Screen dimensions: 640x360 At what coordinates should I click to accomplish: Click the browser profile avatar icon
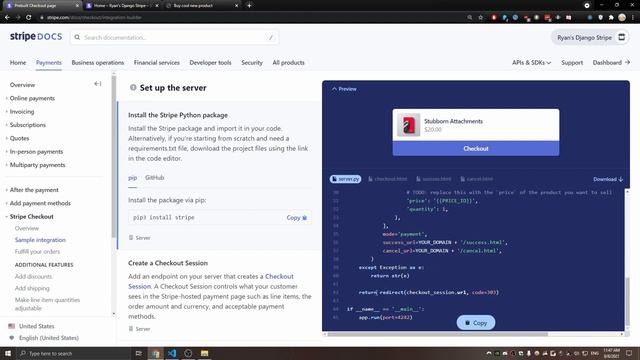pyautogui.click(x=622, y=17)
